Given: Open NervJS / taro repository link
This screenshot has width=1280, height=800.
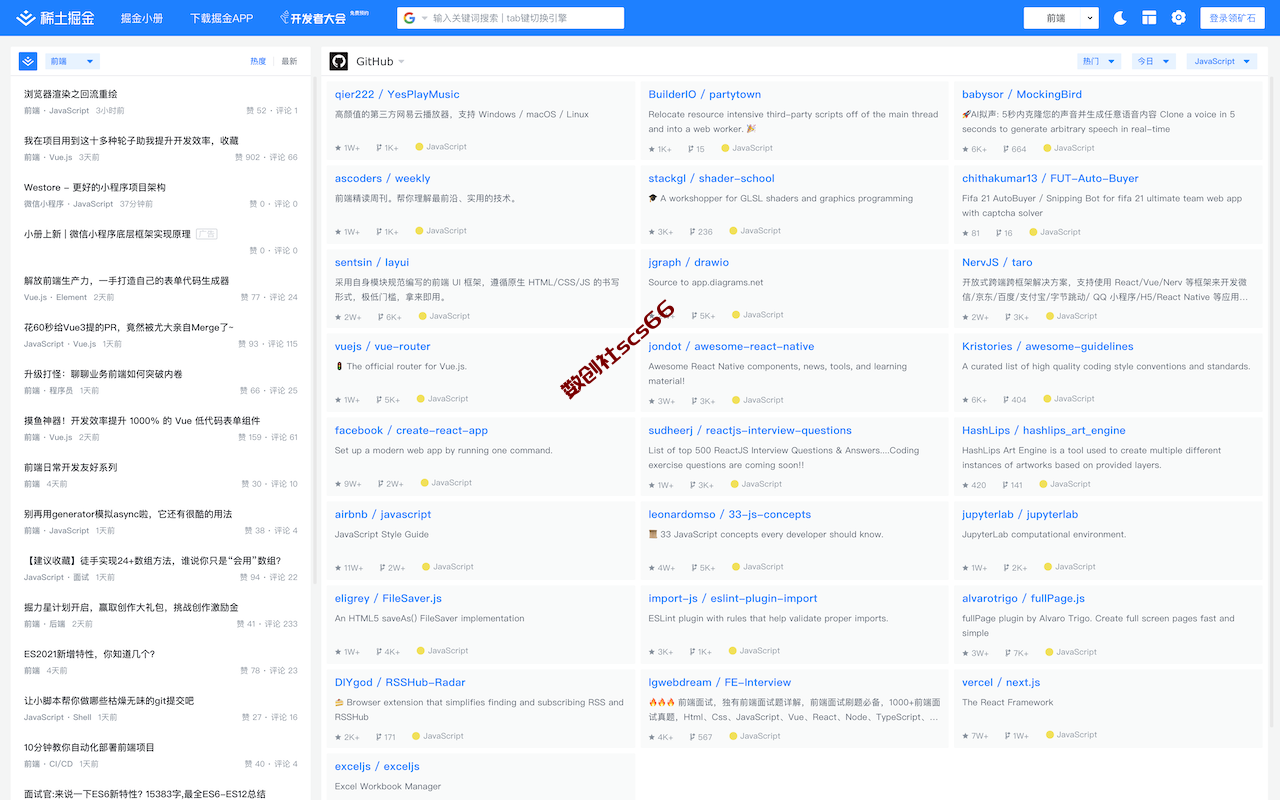Looking at the screenshot, I should click(x=997, y=262).
